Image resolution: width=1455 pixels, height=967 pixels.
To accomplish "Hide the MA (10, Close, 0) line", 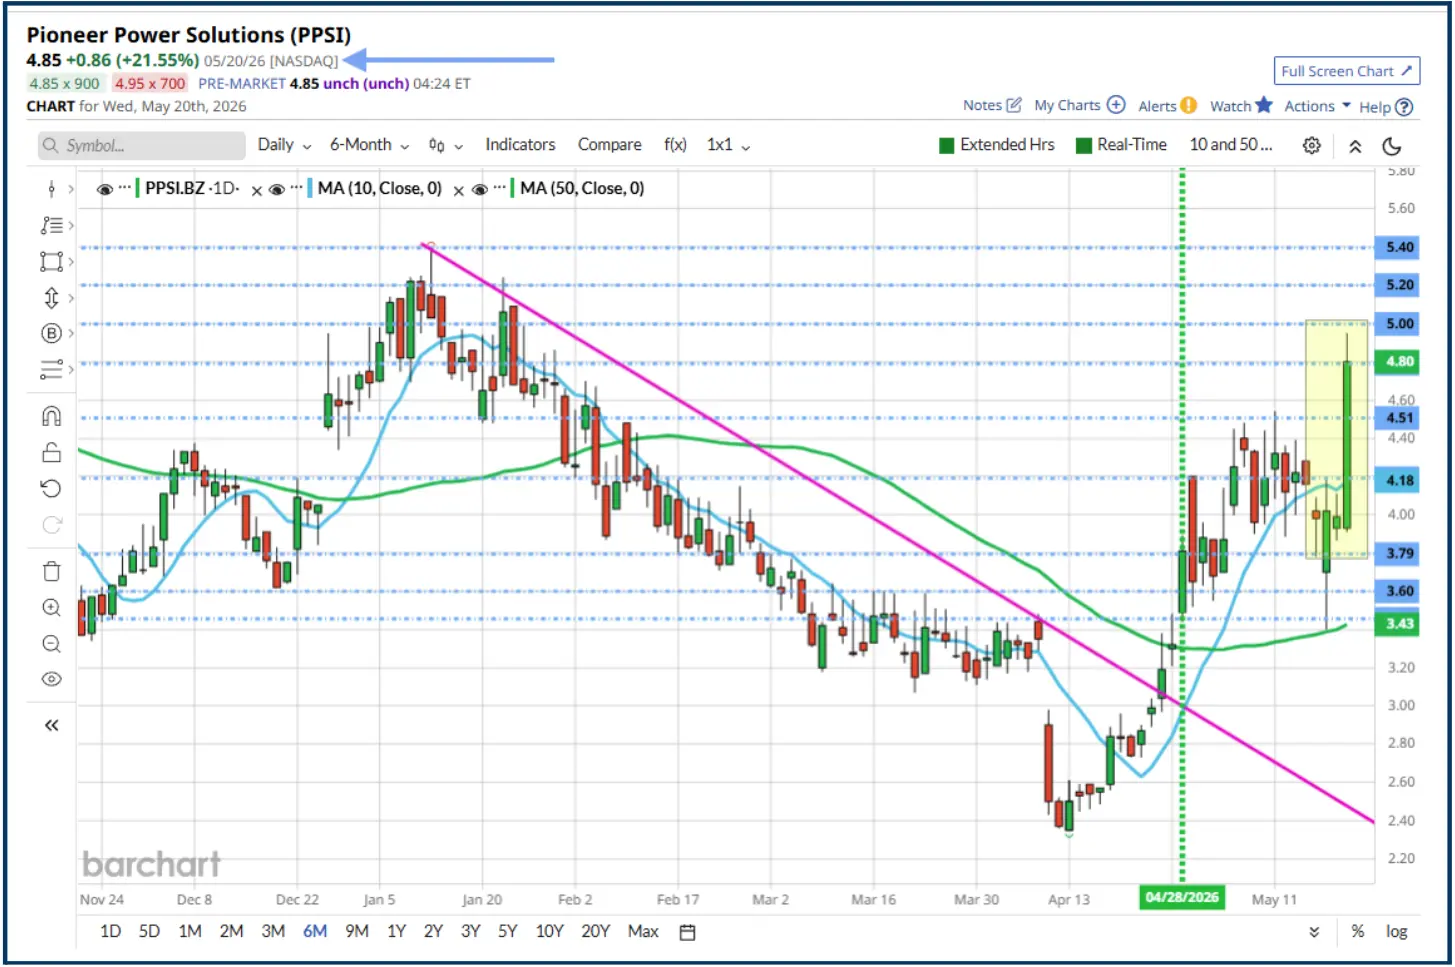I will [277, 189].
